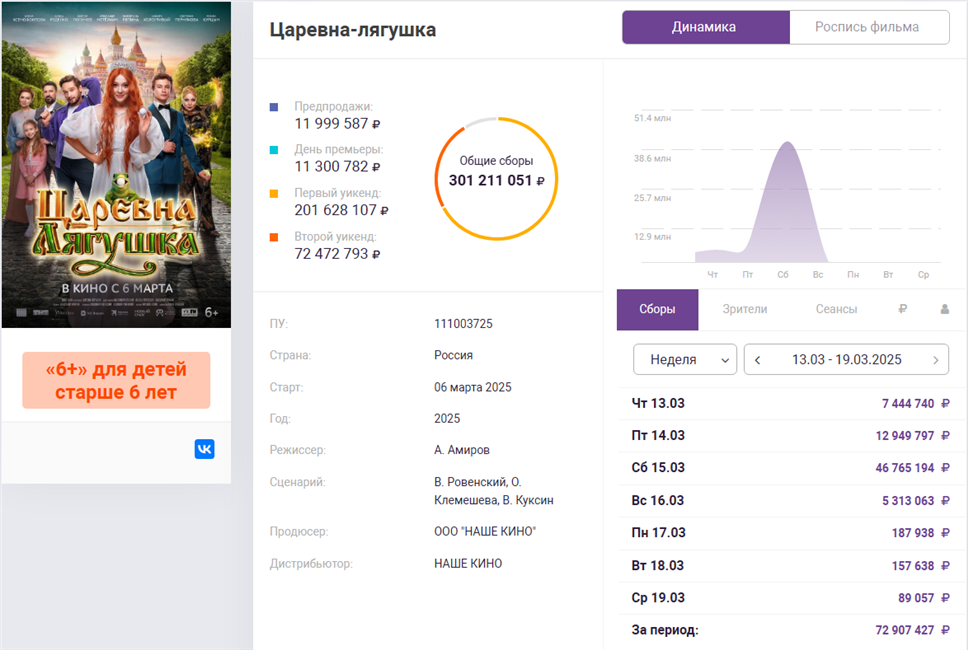968x650 pixels.
Task: Click the Ср 19.03 amount 89 057 ₽
Action: click(x=924, y=598)
